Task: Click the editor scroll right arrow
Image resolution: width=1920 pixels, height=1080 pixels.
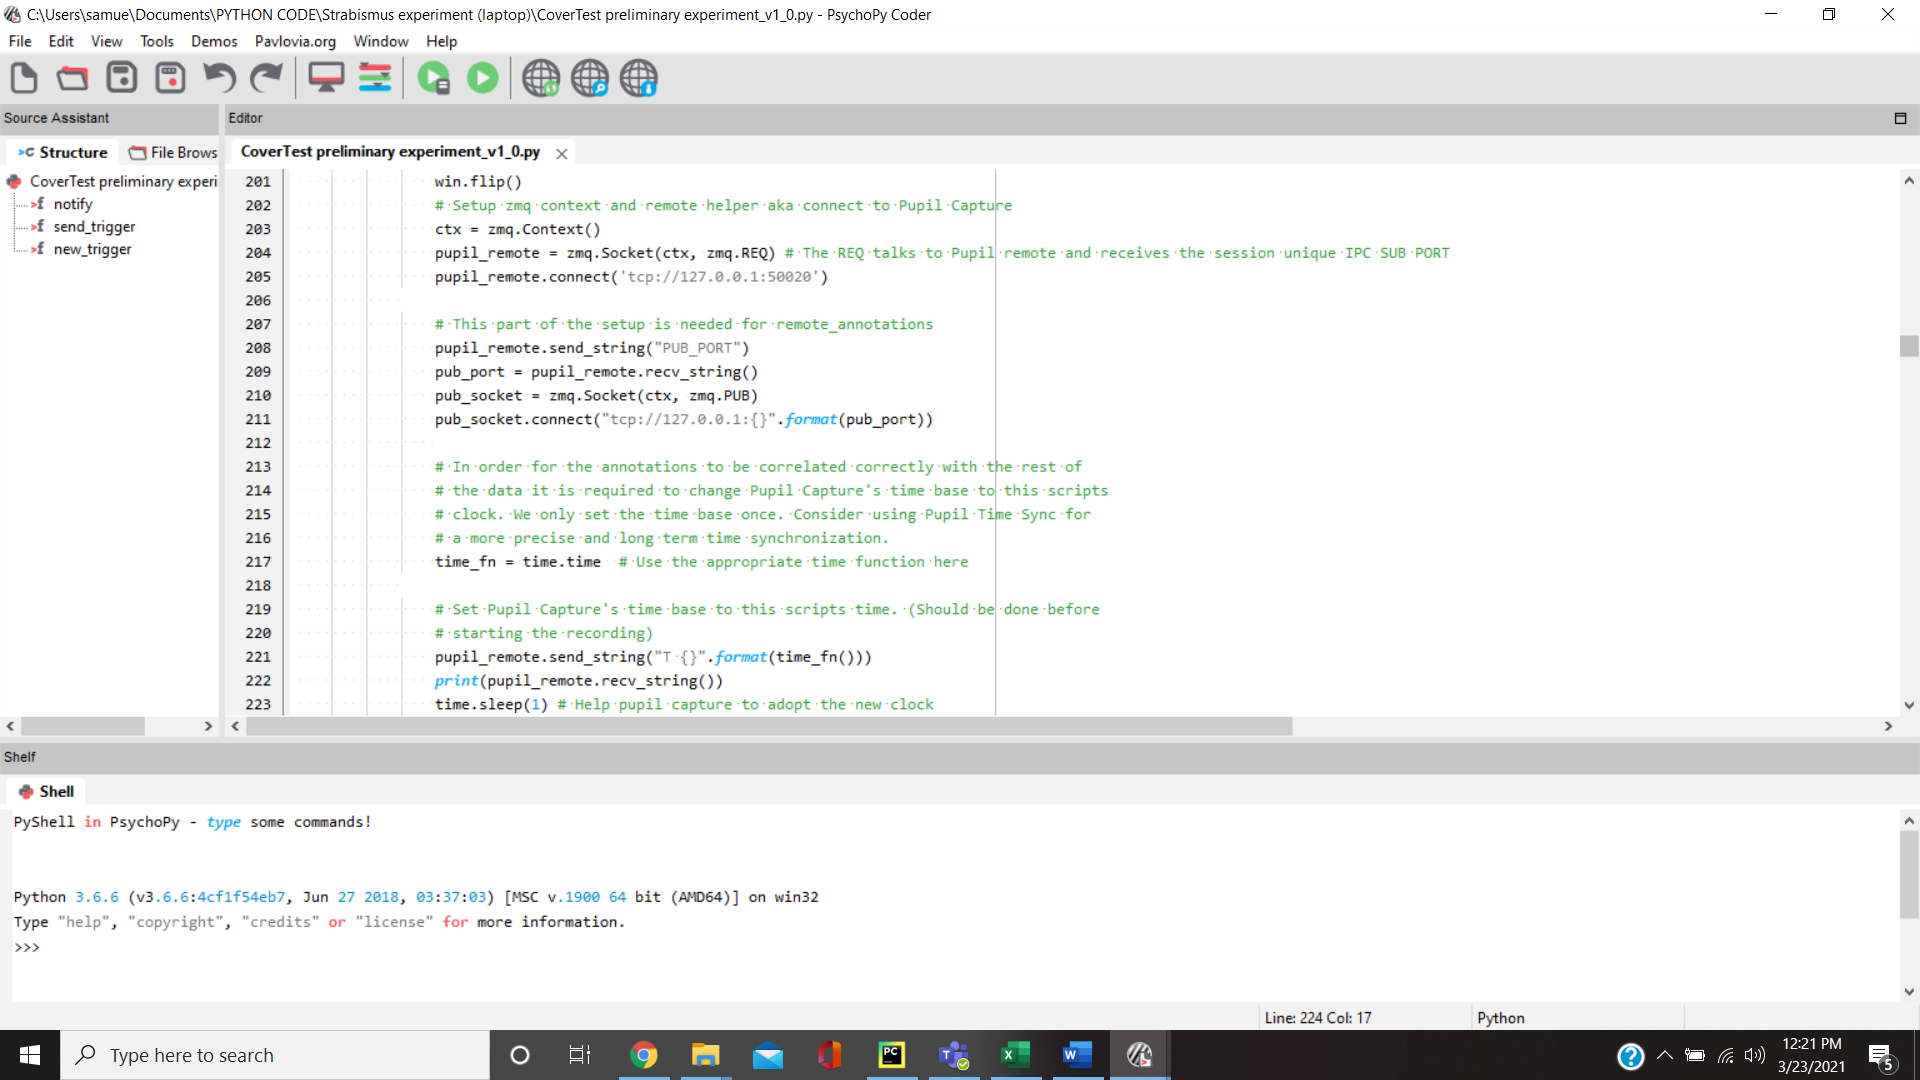Action: 1888,726
